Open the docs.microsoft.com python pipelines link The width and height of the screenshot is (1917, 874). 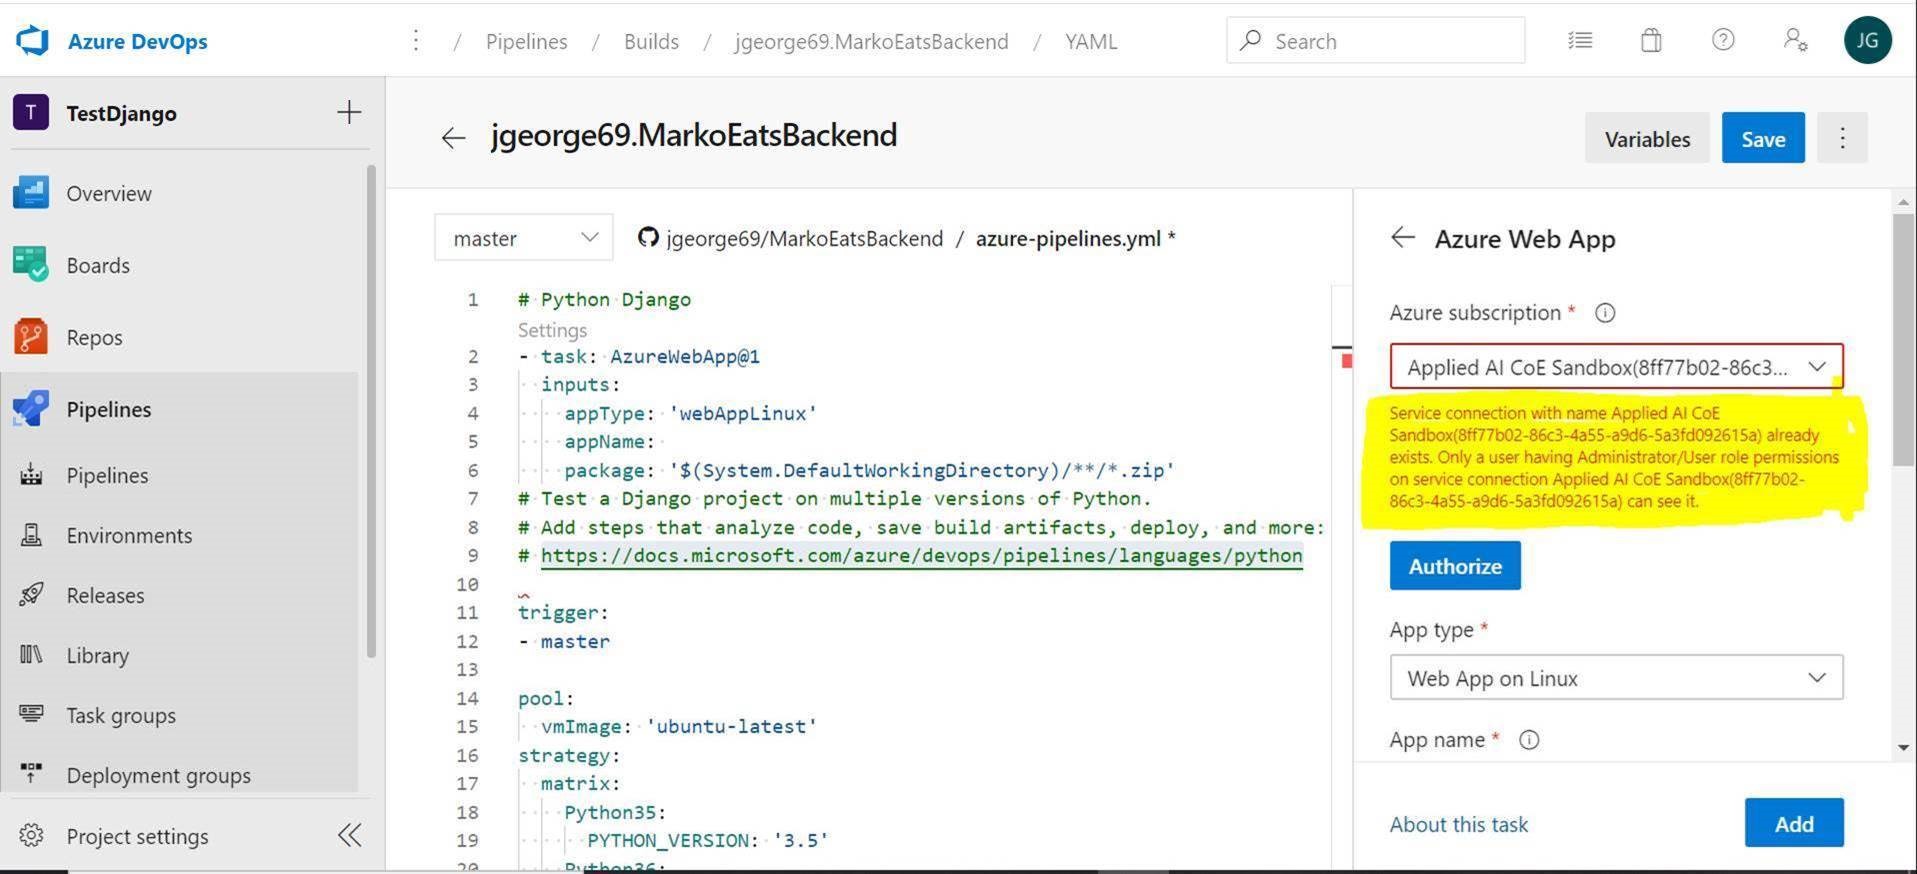pos(921,556)
